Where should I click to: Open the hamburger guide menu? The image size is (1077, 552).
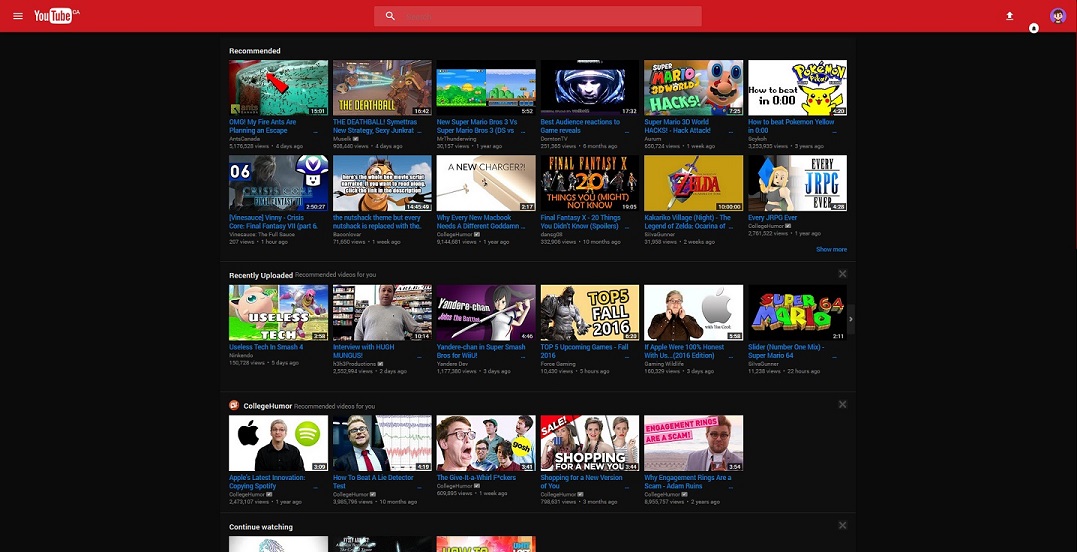[18, 16]
